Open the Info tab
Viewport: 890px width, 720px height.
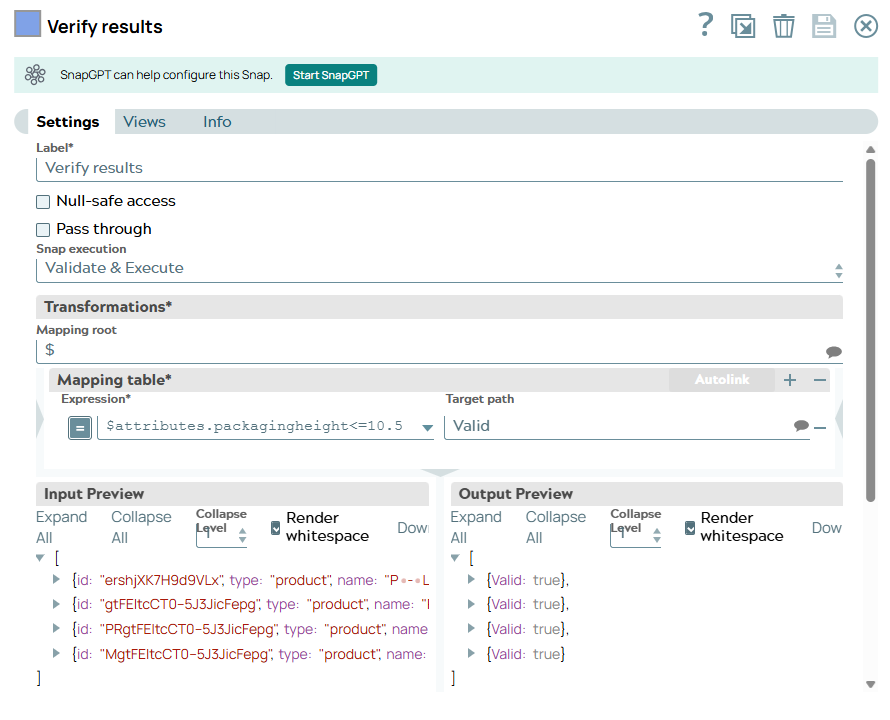click(217, 121)
